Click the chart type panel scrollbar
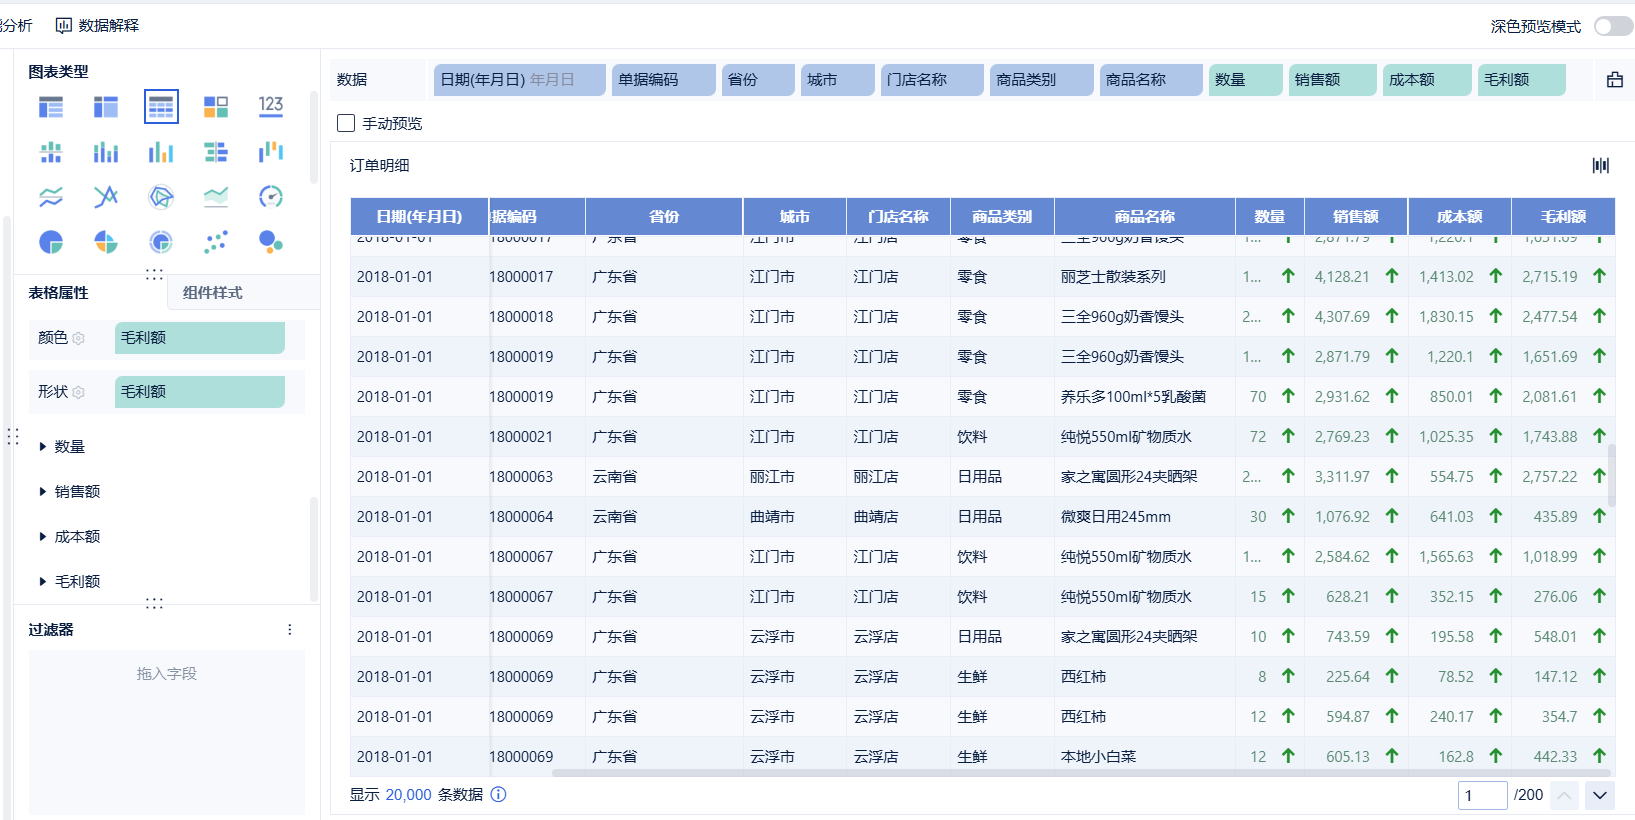 click(x=314, y=138)
